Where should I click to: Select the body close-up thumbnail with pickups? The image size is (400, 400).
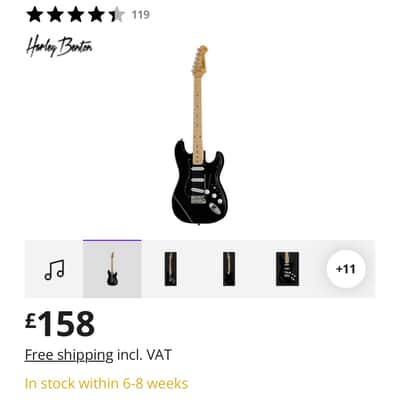click(x=287, y=269)
